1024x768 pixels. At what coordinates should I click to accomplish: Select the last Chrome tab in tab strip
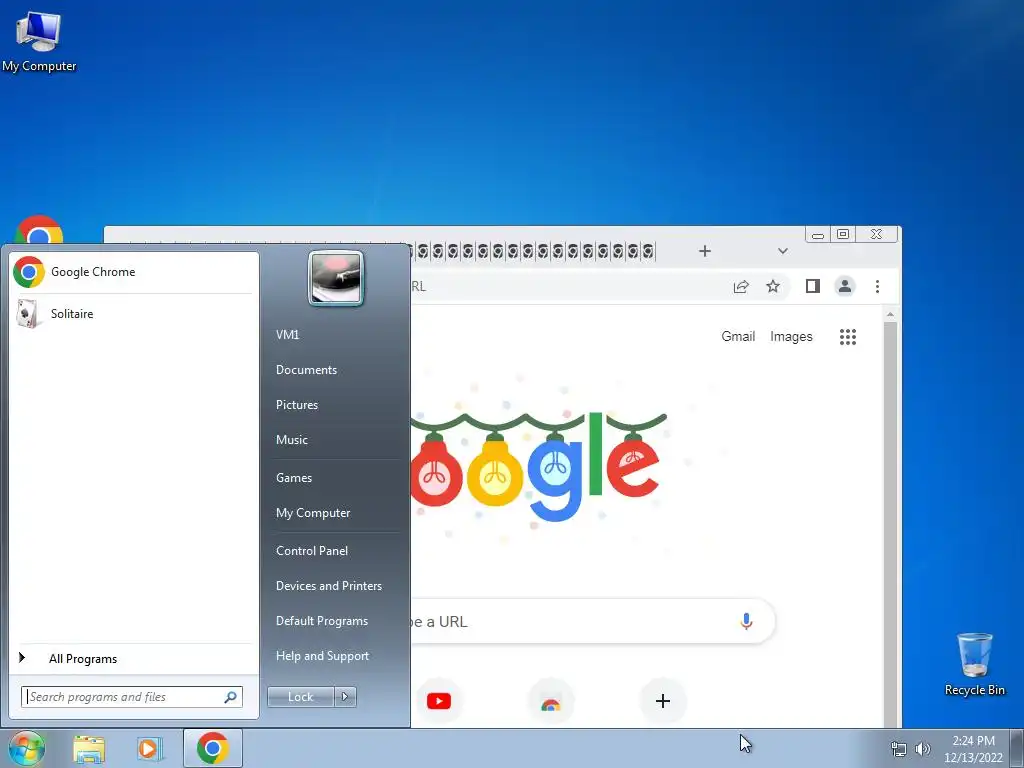click(x=648, y=251)
